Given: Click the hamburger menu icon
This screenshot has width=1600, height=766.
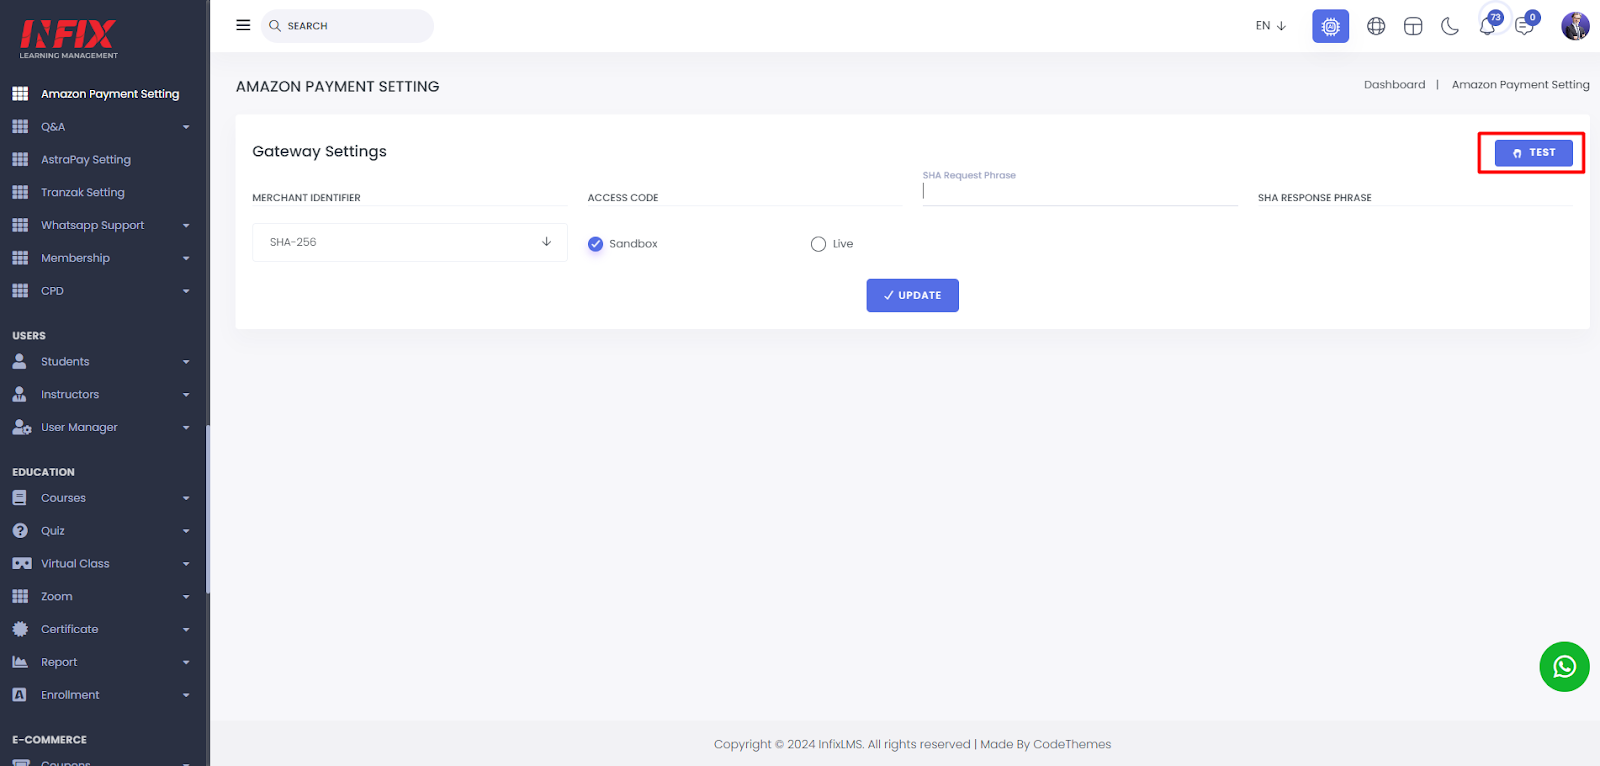Looking at the screenshot, I should click(x=243, y=25).
